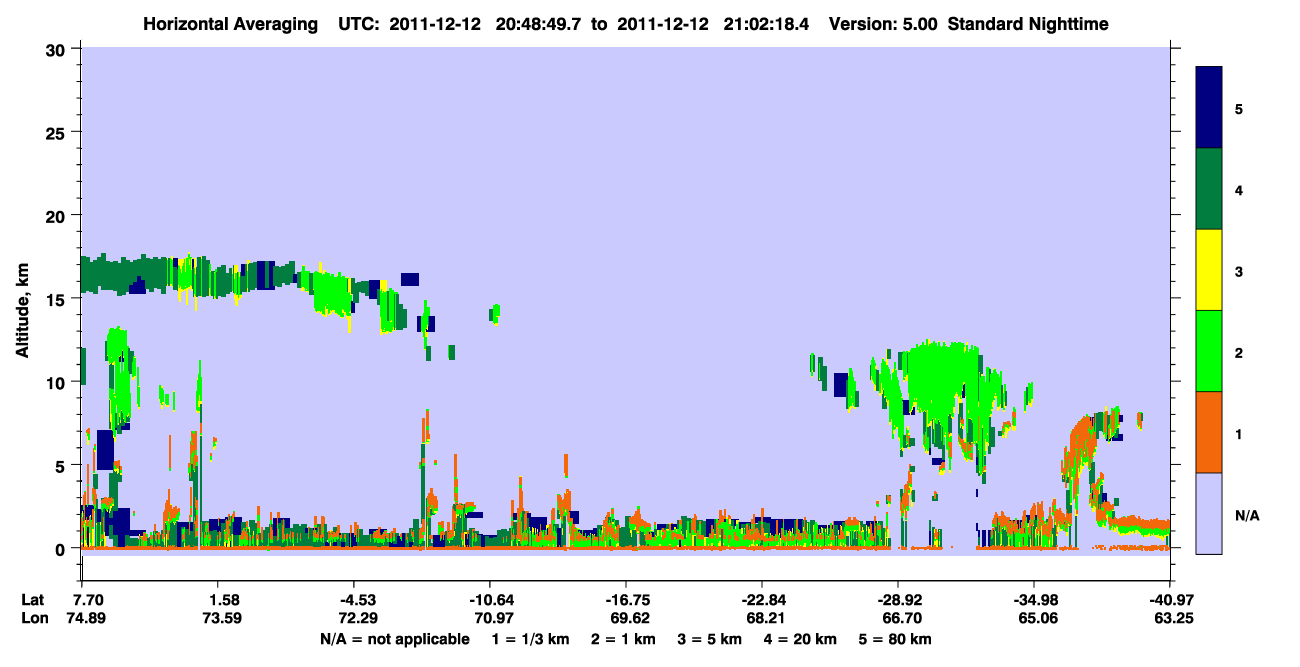Viewport: 1300px width, 667px height.
Task: Click the 'Lon' row label
Action: tap(33, 618)
